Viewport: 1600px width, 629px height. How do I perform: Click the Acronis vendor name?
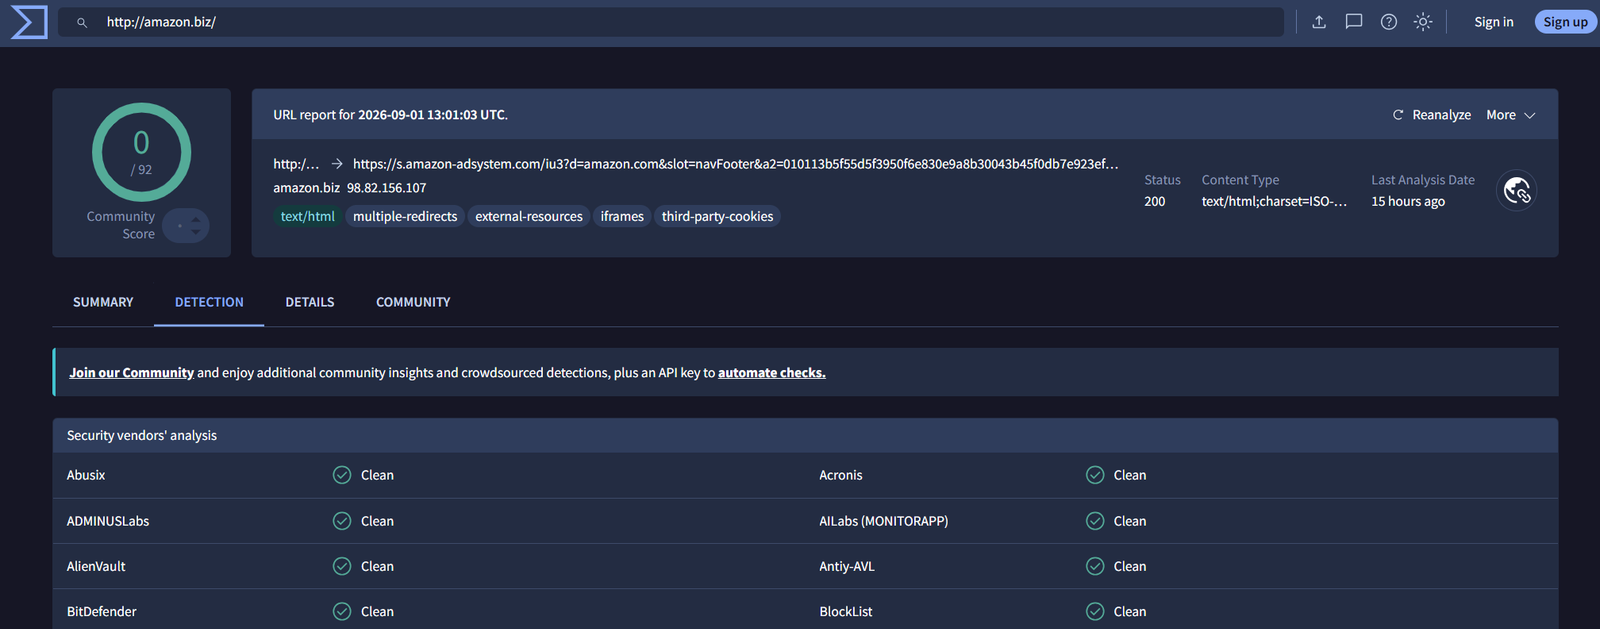click(841, 475)
